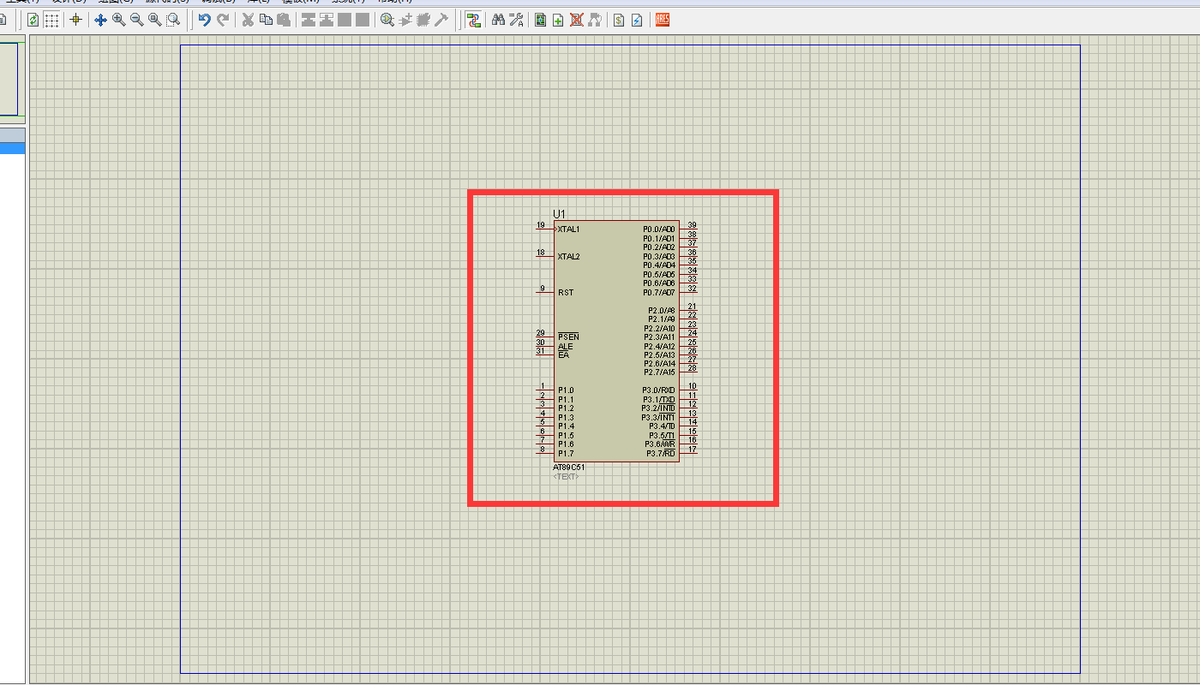Click the P3.0/RXD pin label
The height and width of the screenshot is (685, 1200).
659,390
